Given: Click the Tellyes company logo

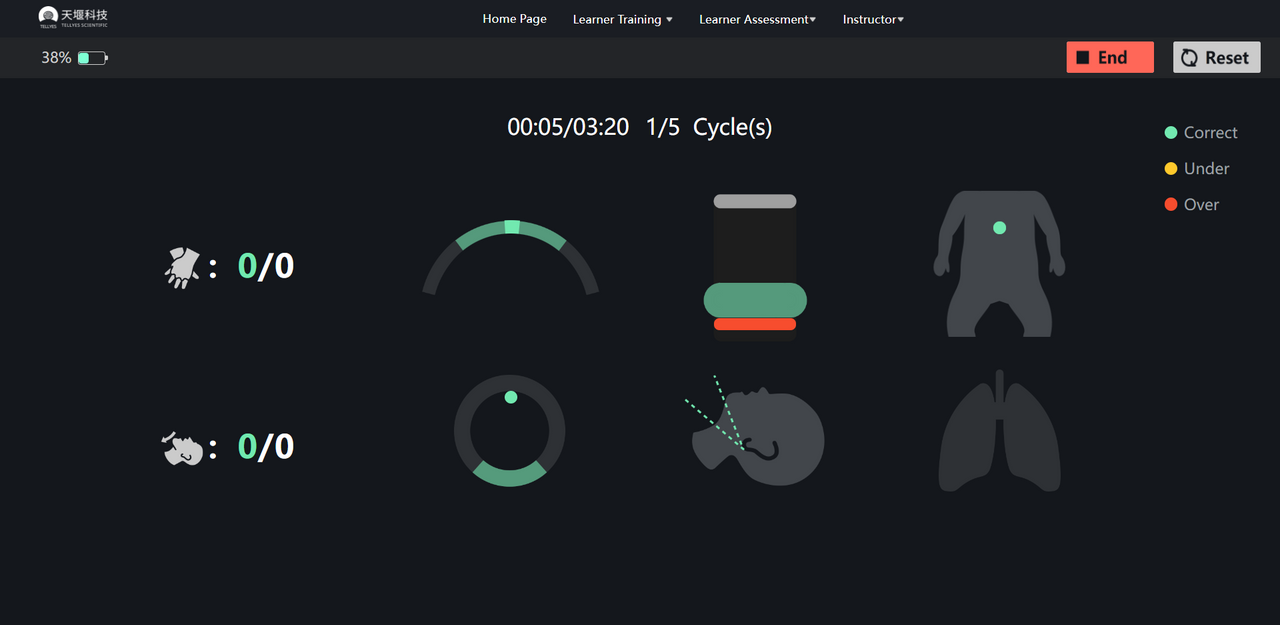Looking at the screenshot, I should pos(73,18).
